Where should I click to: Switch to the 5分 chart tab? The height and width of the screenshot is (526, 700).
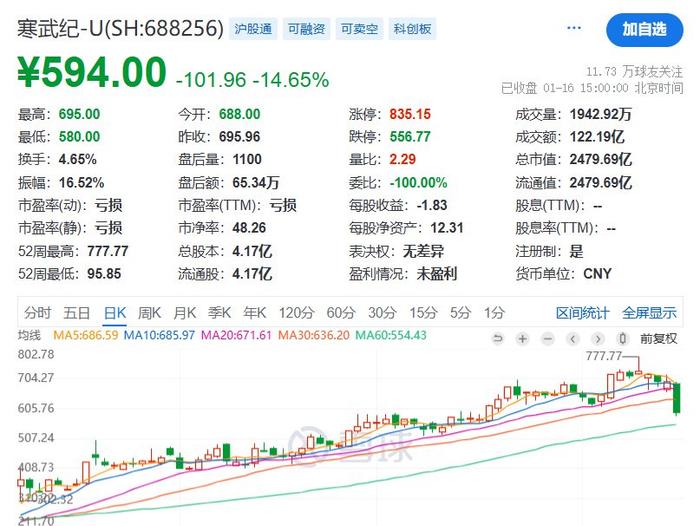pos(461,313)
